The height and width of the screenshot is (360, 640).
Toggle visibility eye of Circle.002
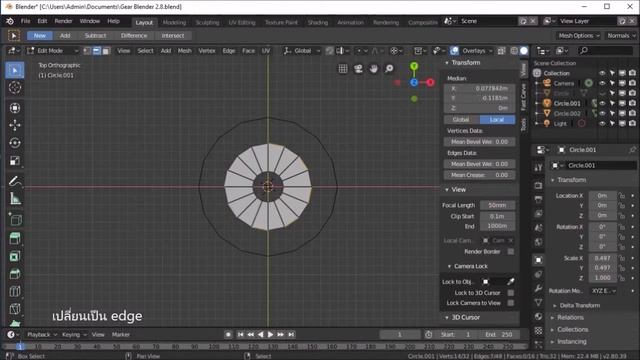click(602, 113)
